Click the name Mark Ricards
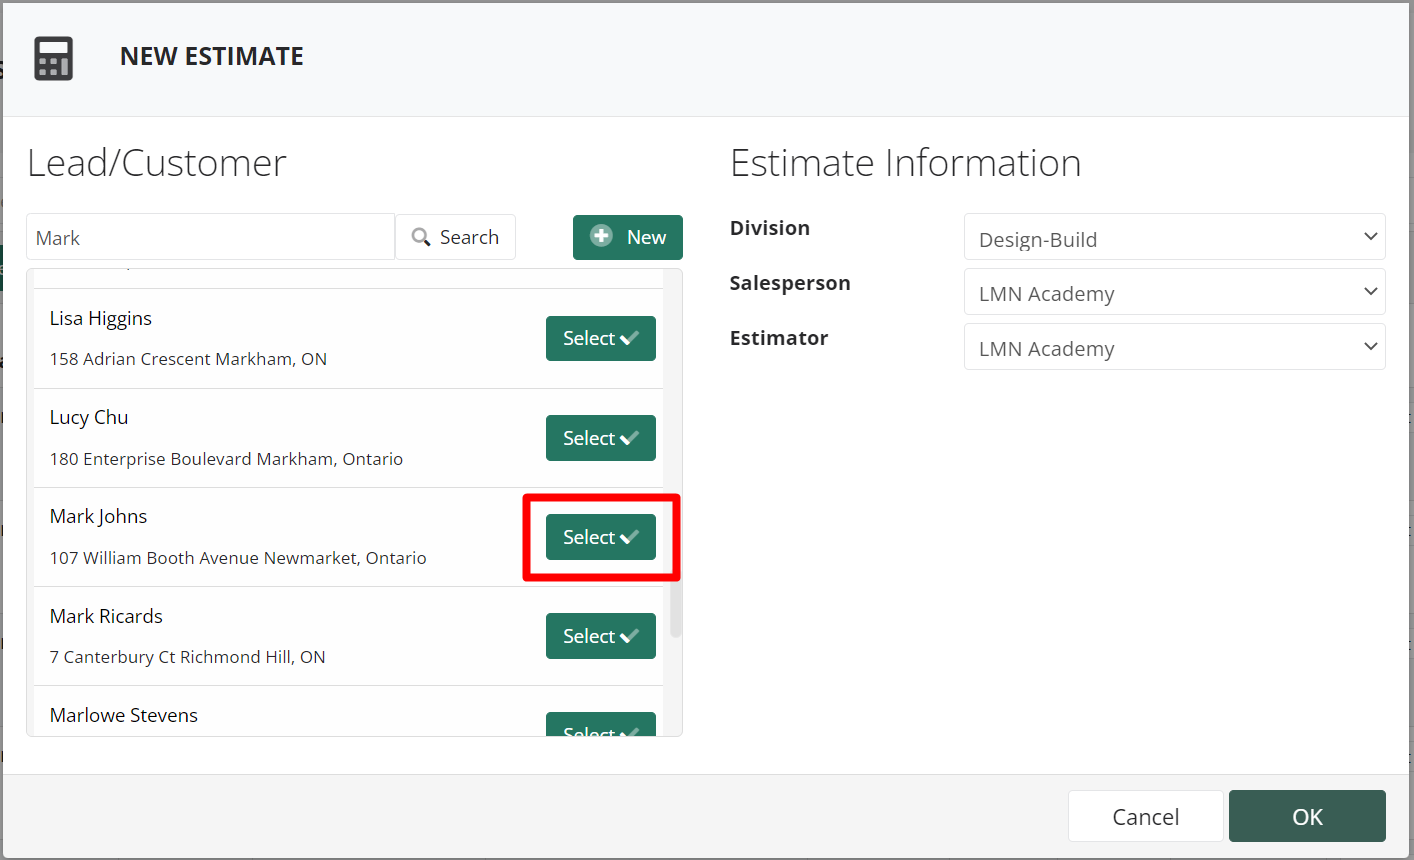The width and height of the screenshot is (1414, 860). [106, 616]
